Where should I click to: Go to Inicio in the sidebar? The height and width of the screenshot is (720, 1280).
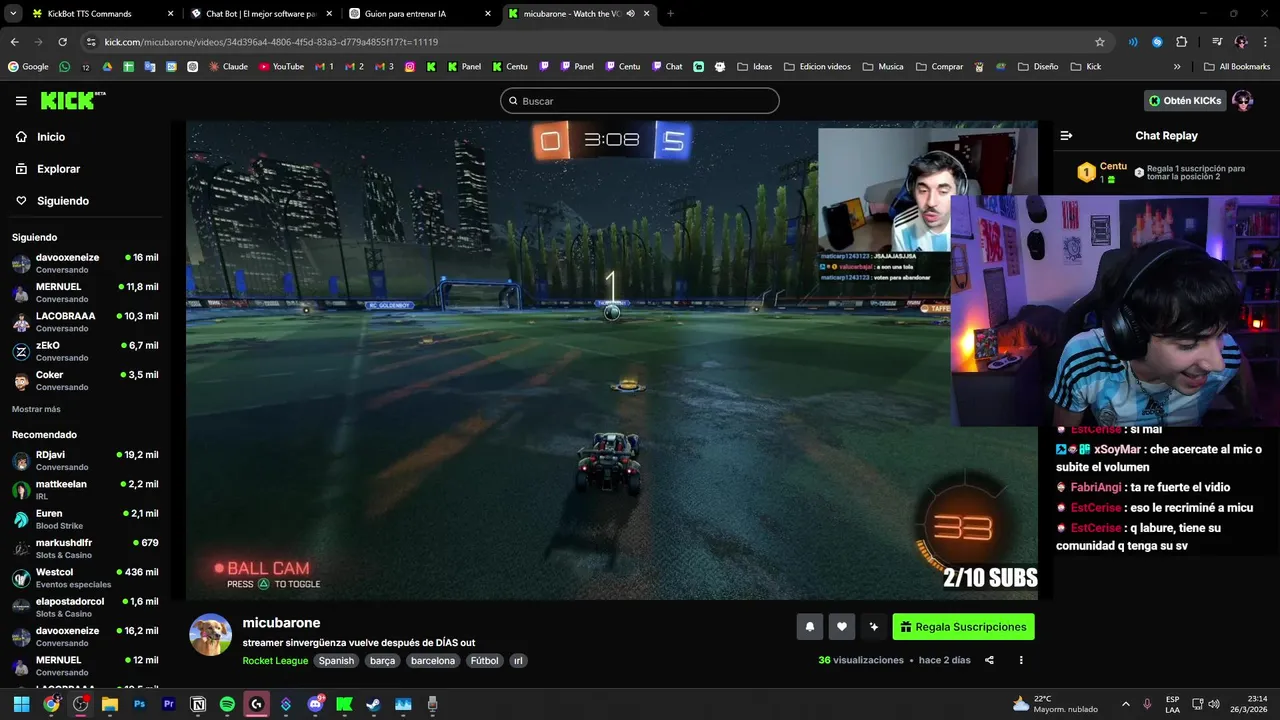click(51, 137)
